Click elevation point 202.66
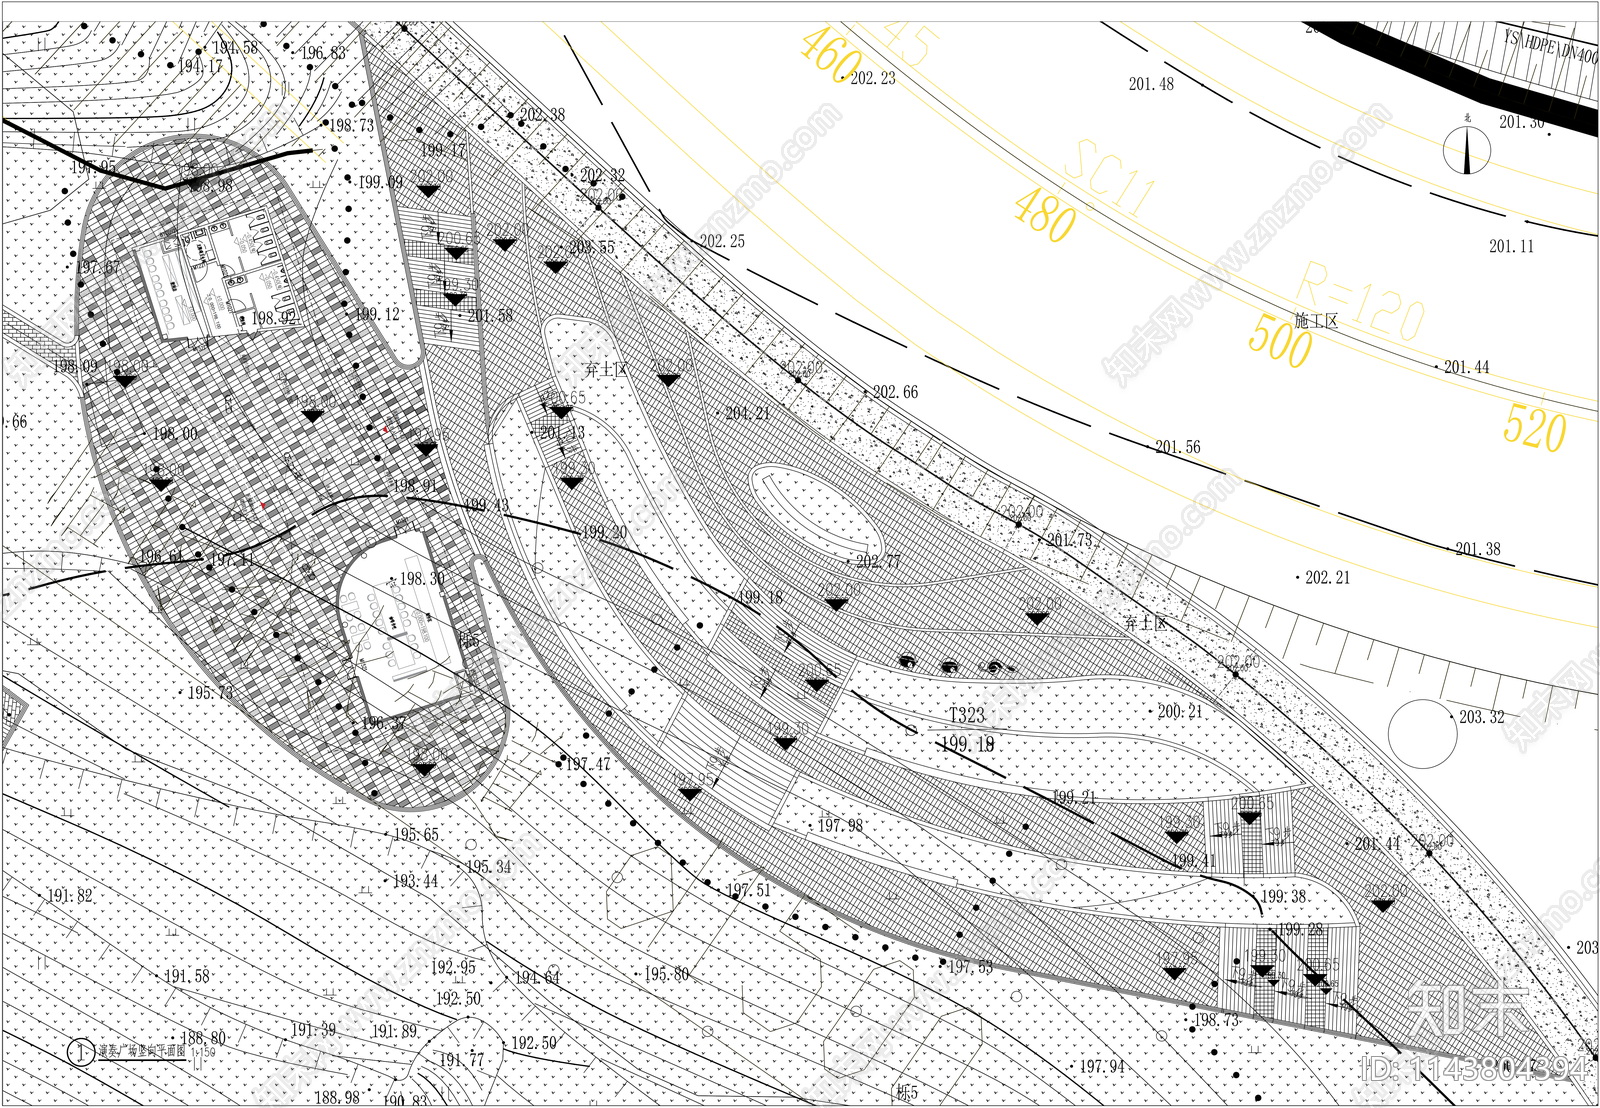 [895, 392]
